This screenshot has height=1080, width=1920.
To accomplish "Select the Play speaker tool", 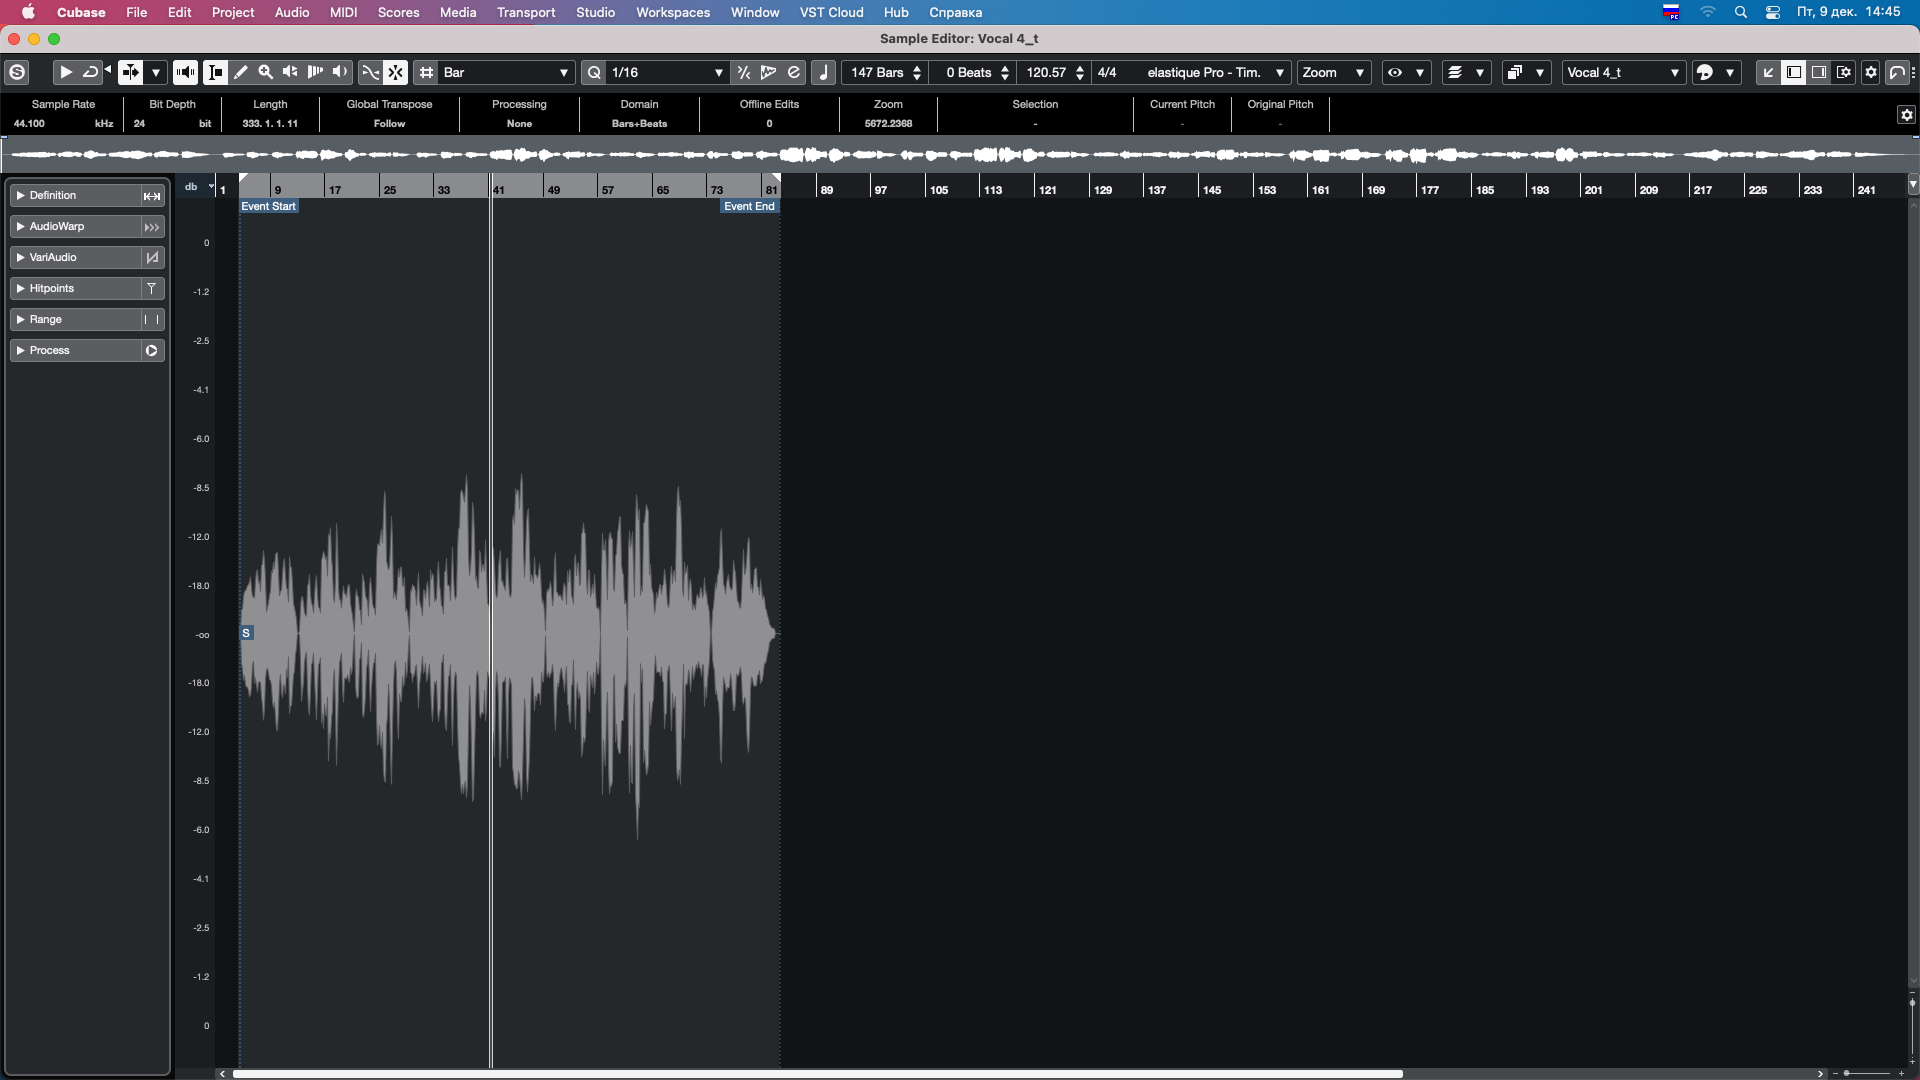I will click(x=290, y=72).
